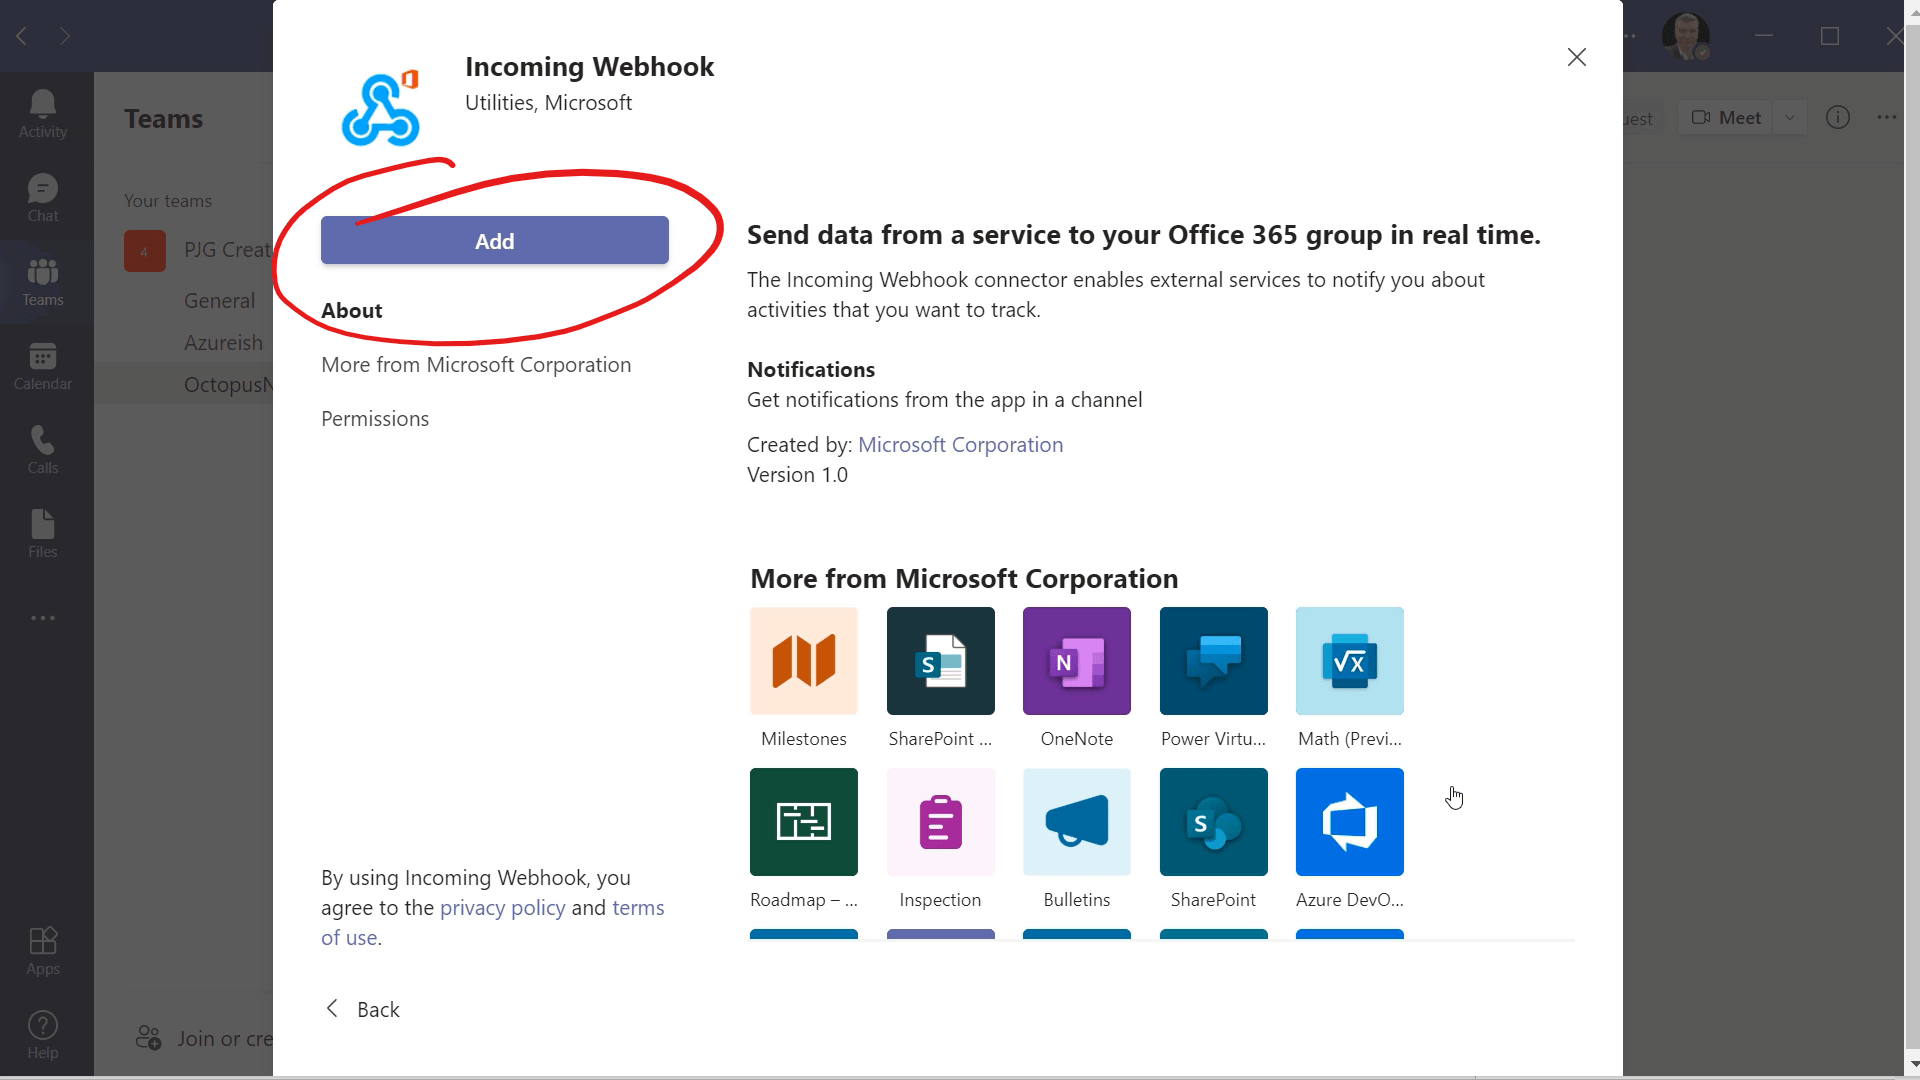Open Files in the sidebar
The image size is (1920, 1080).
tap(43, 534)
